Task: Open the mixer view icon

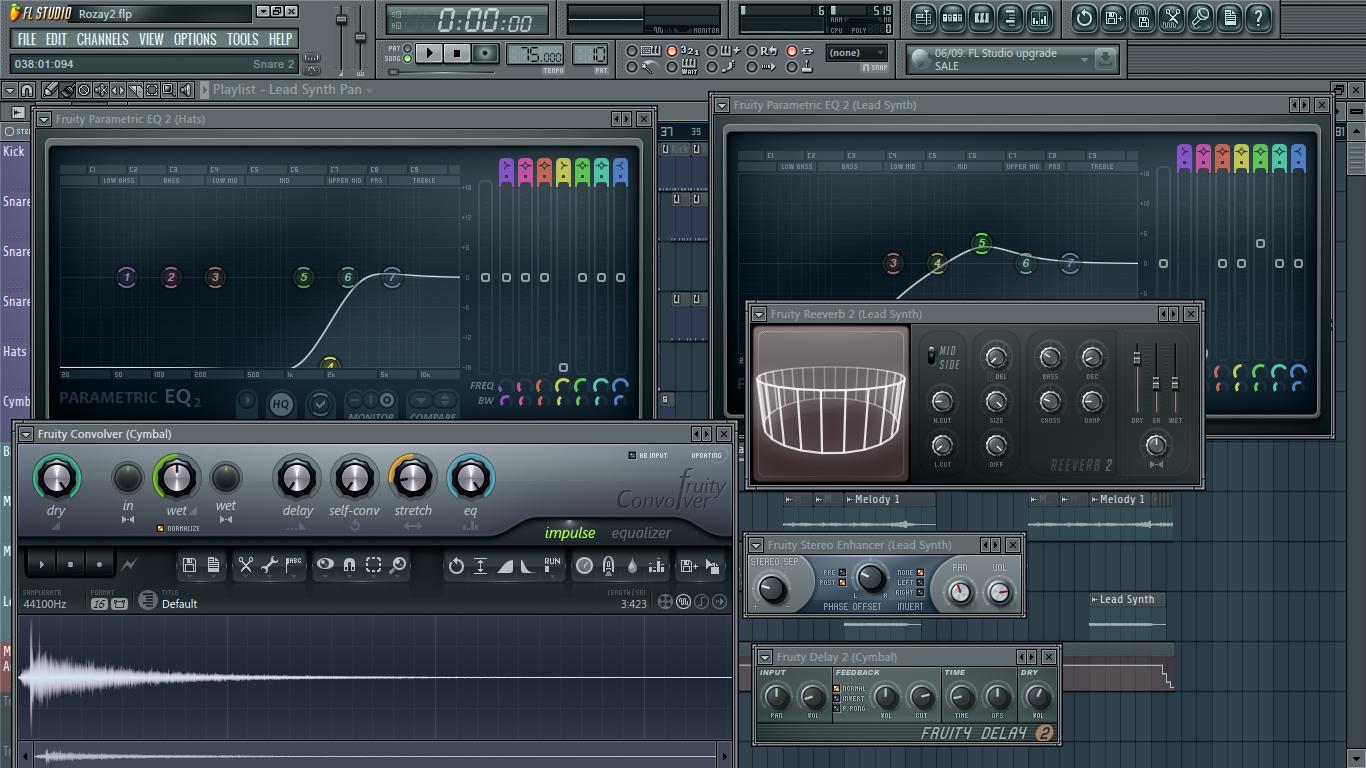Action: point(1039,17)
